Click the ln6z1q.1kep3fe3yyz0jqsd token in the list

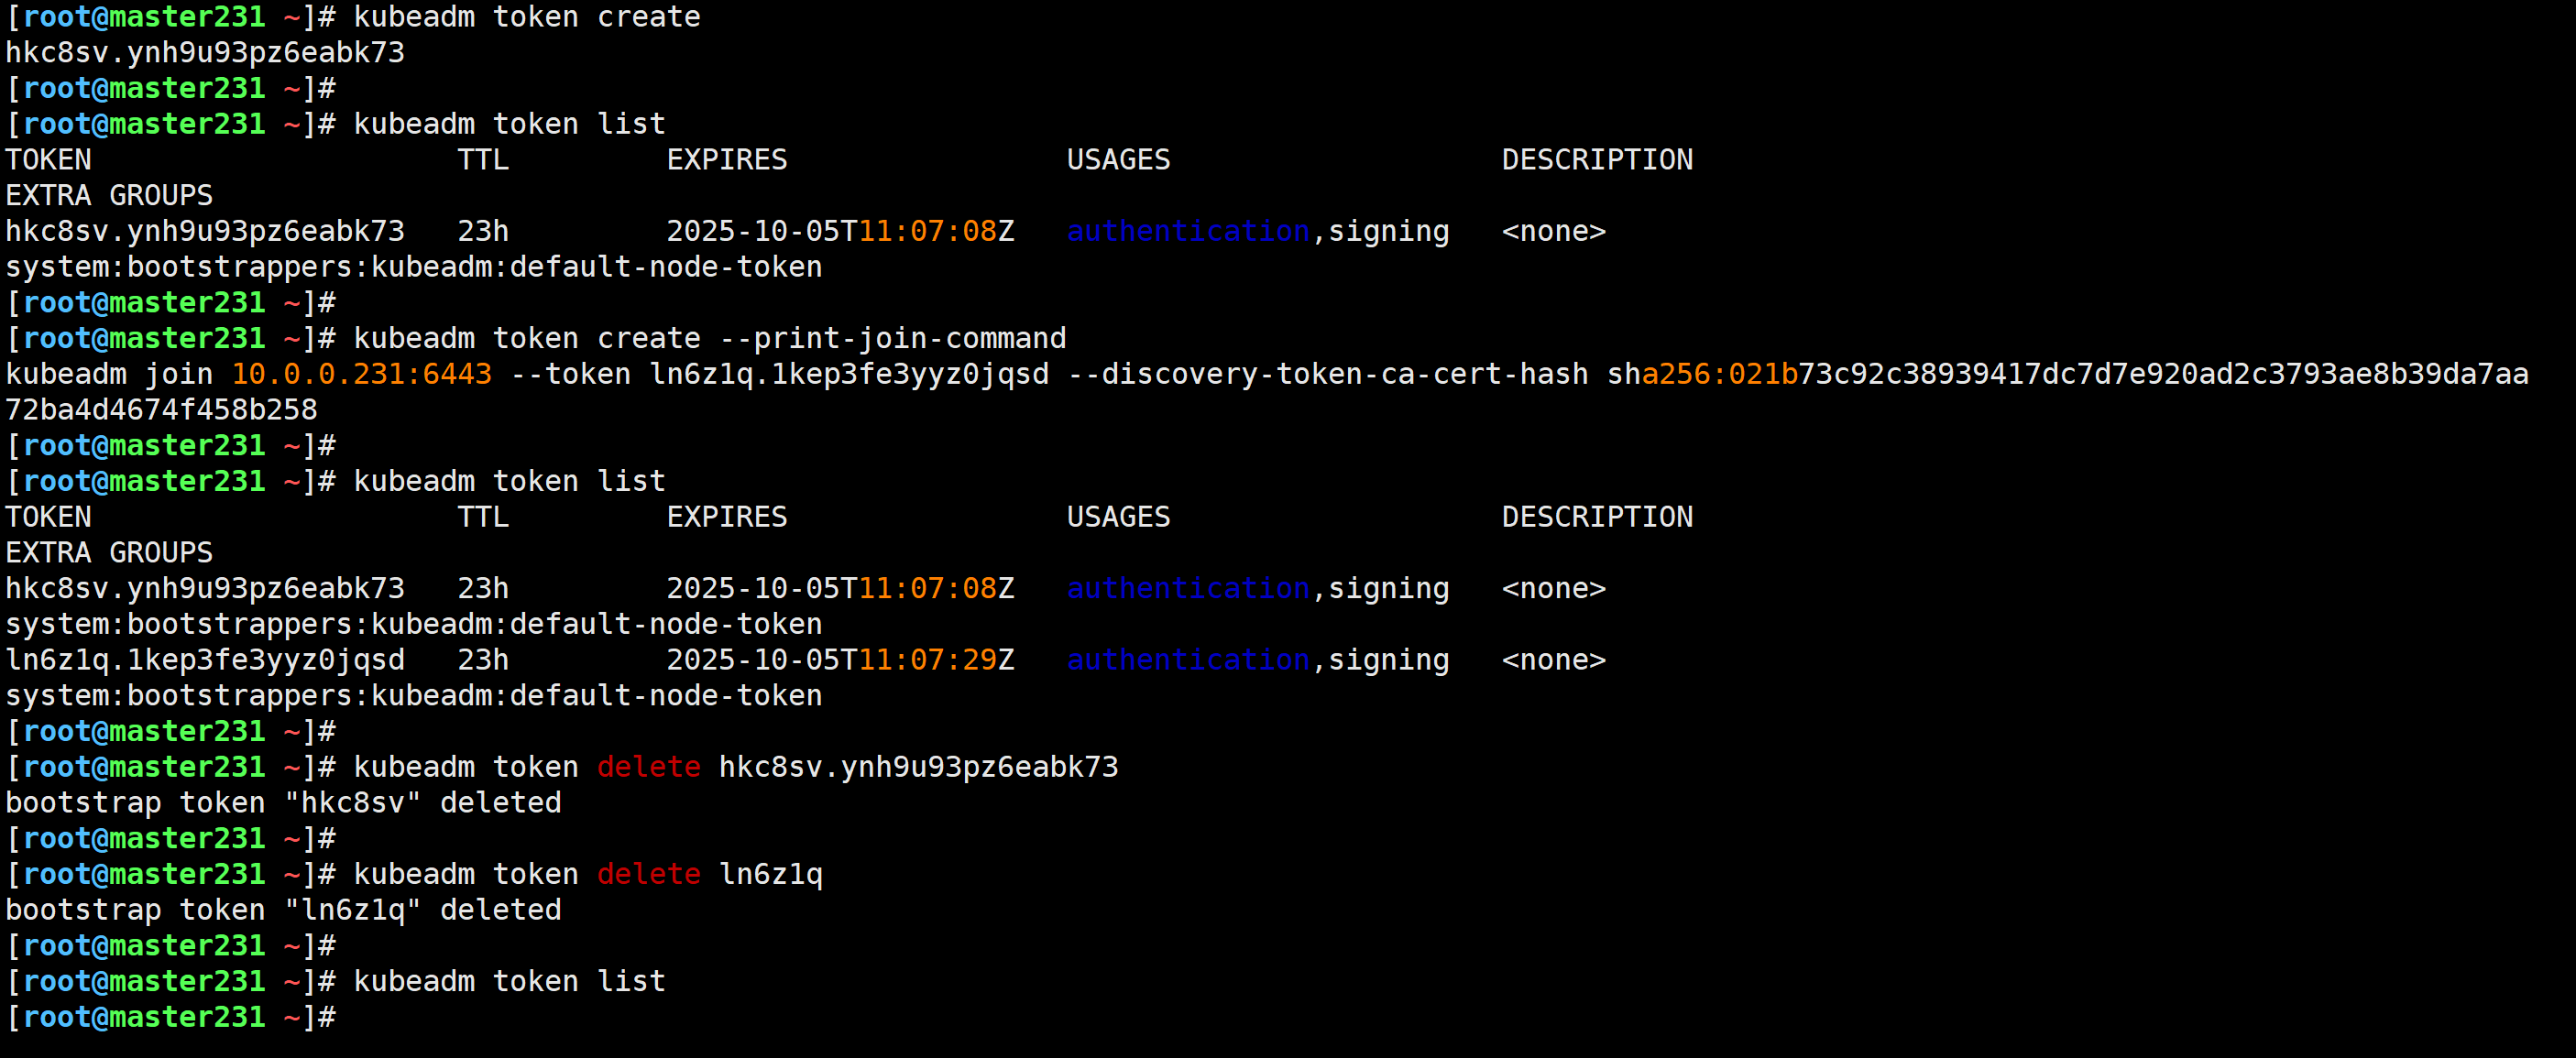205,660
